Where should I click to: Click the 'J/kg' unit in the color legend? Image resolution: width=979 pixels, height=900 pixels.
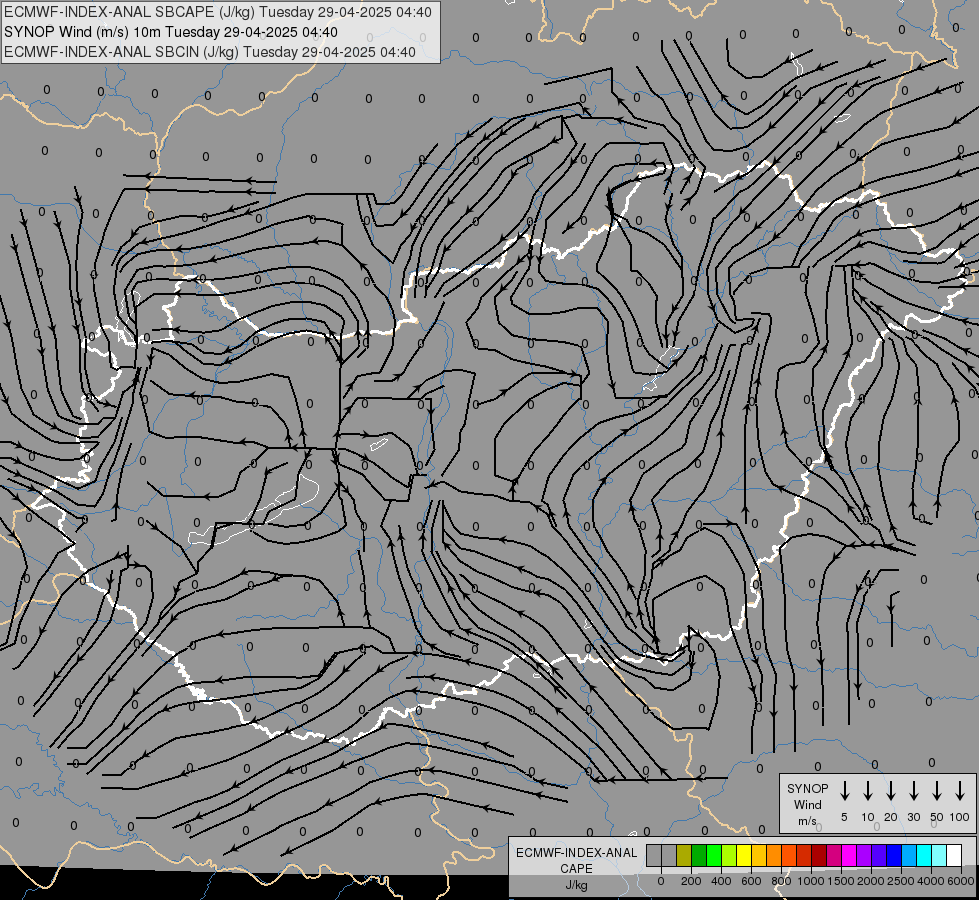pos(576,885)
